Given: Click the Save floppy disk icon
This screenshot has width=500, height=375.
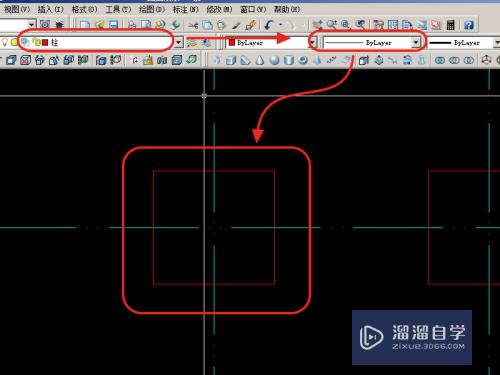Looking at the screenshot, I should tap(114, 25).
